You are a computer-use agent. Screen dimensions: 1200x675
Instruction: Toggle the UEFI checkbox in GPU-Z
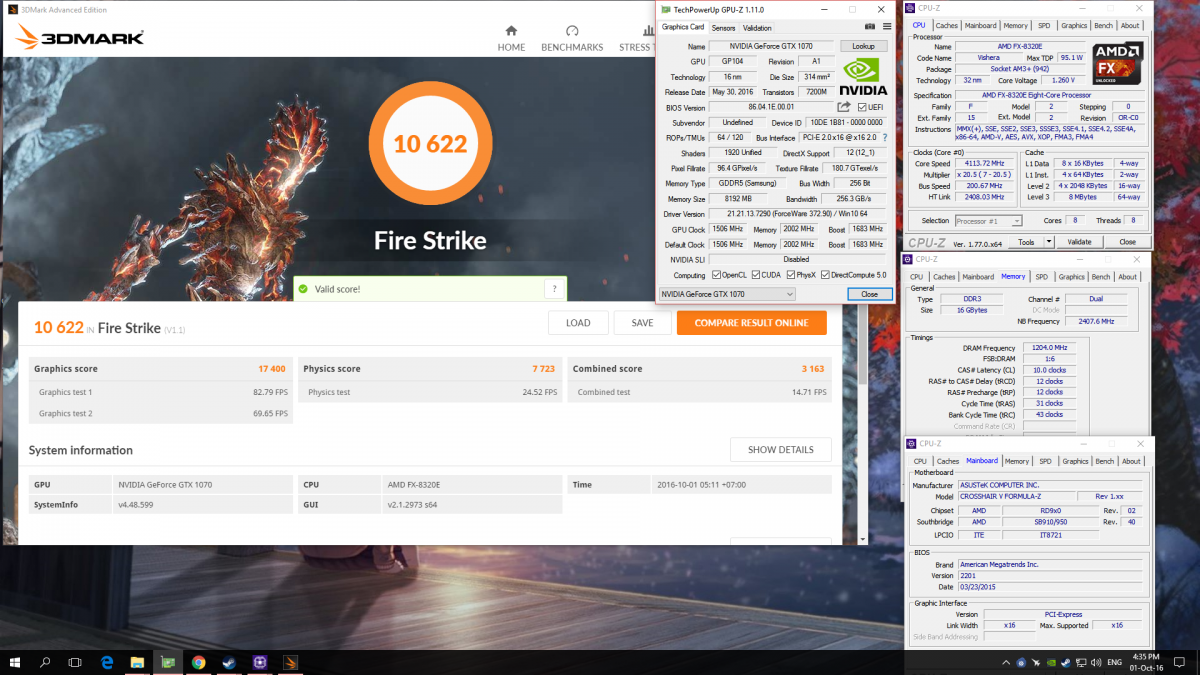pos(861,107)
